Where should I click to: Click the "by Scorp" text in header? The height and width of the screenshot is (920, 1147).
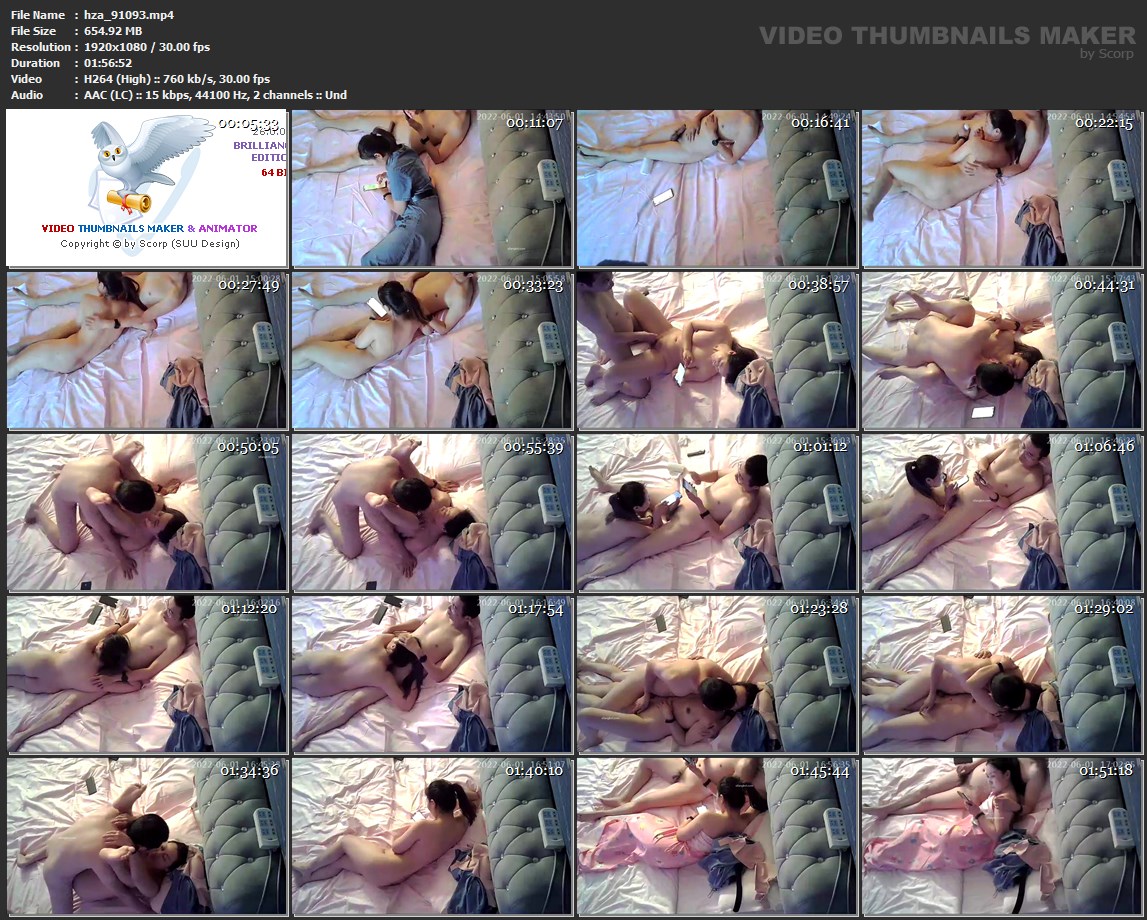pos(1106,54)
